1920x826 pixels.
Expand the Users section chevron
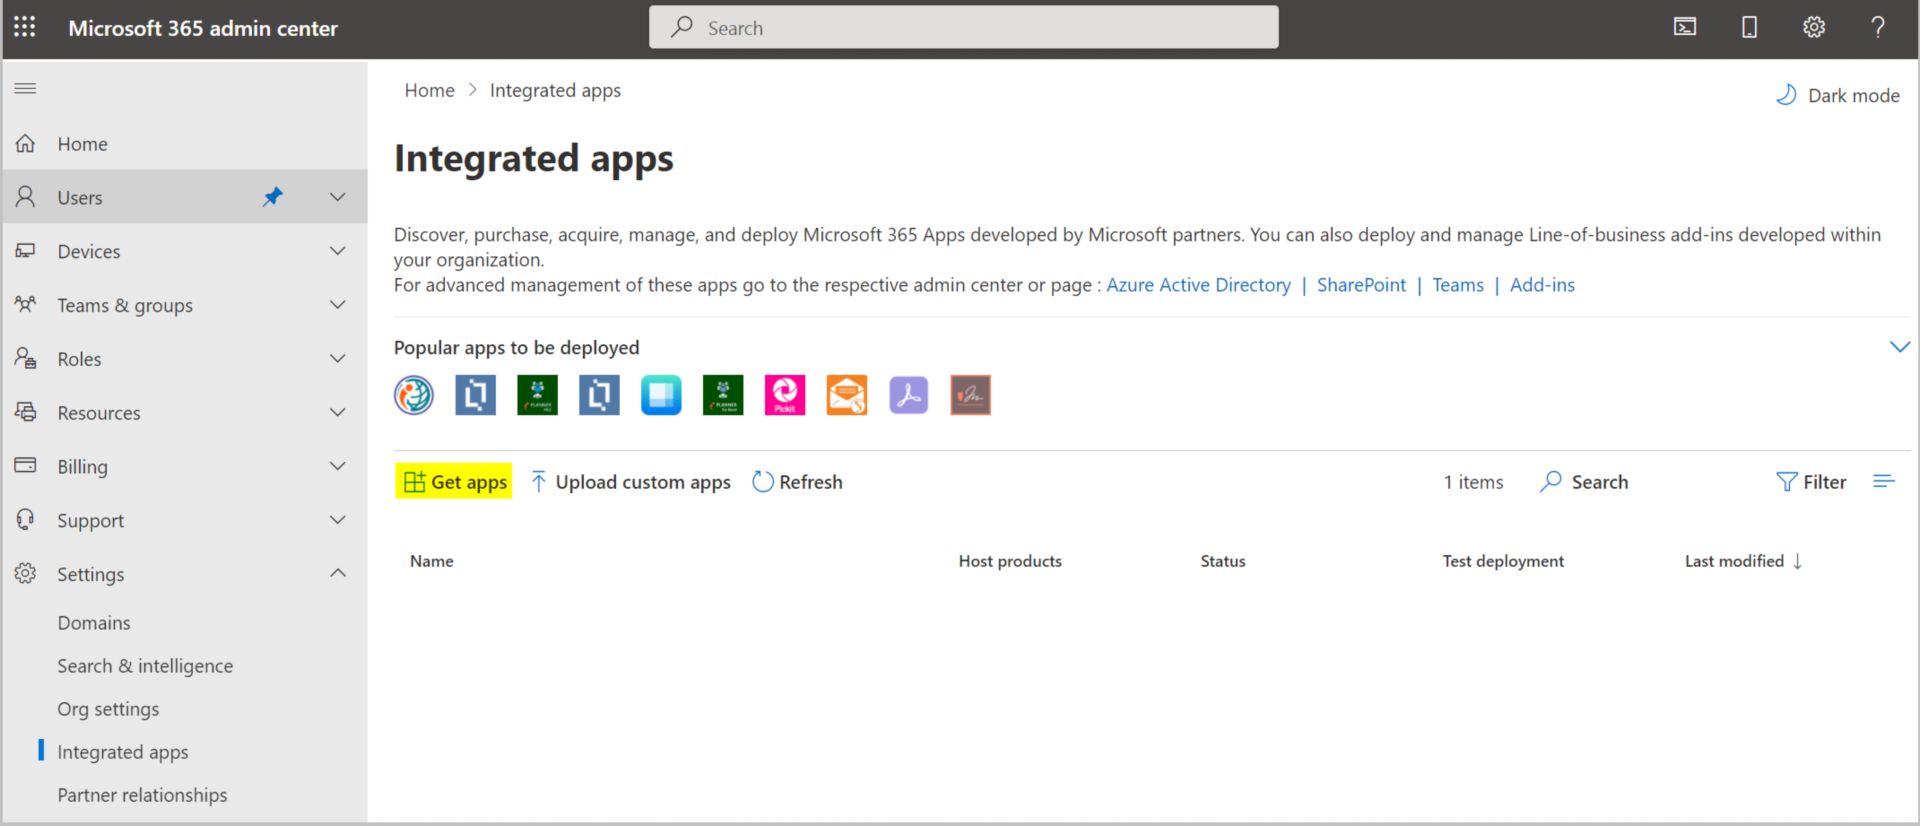click(338, 197)
